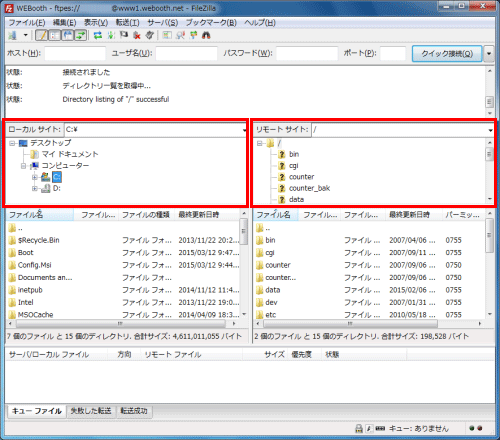Open the Site Manager icon
Viewport: 500px width, 440px height.
coord(13,35)
